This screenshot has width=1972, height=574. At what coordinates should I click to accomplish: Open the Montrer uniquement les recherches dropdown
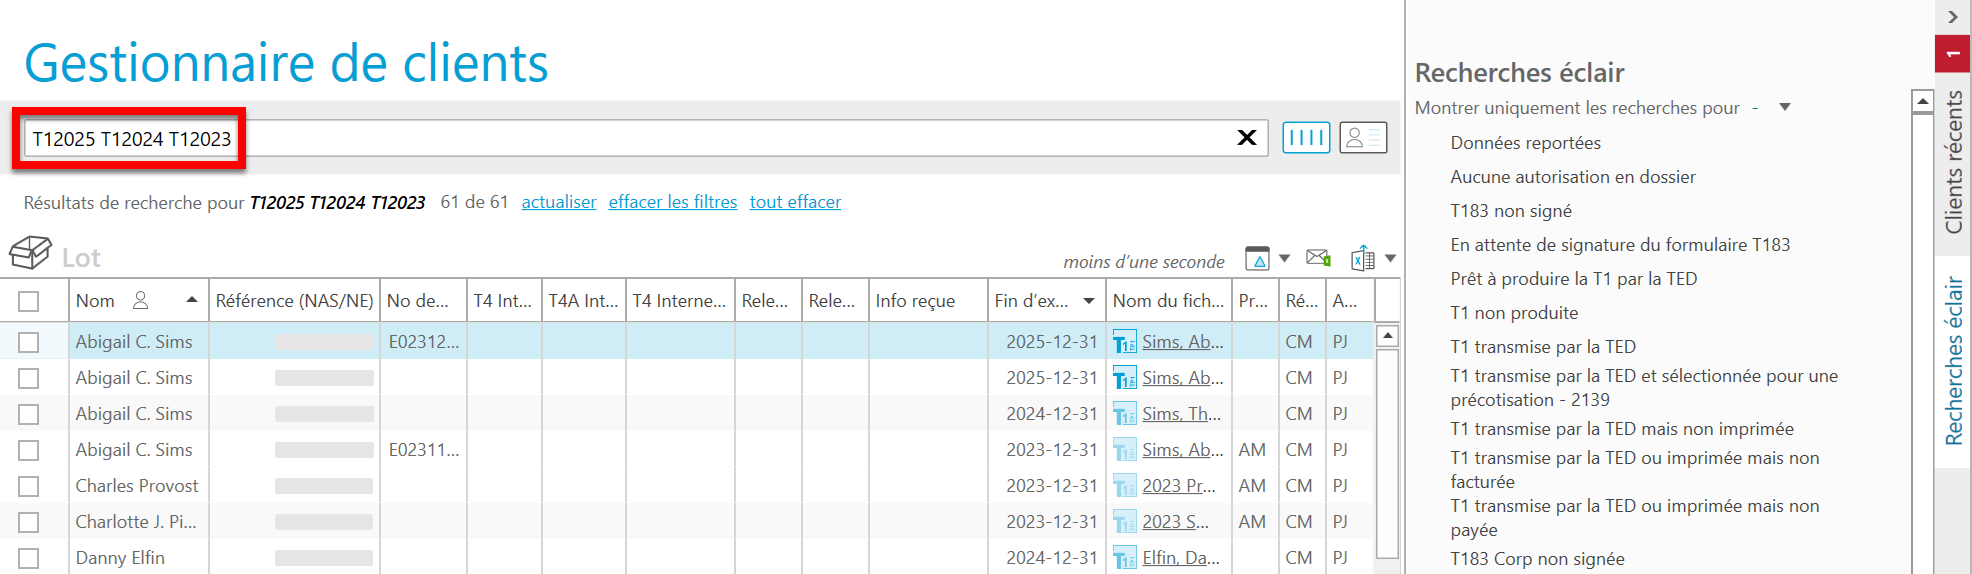pos(1784,107)
